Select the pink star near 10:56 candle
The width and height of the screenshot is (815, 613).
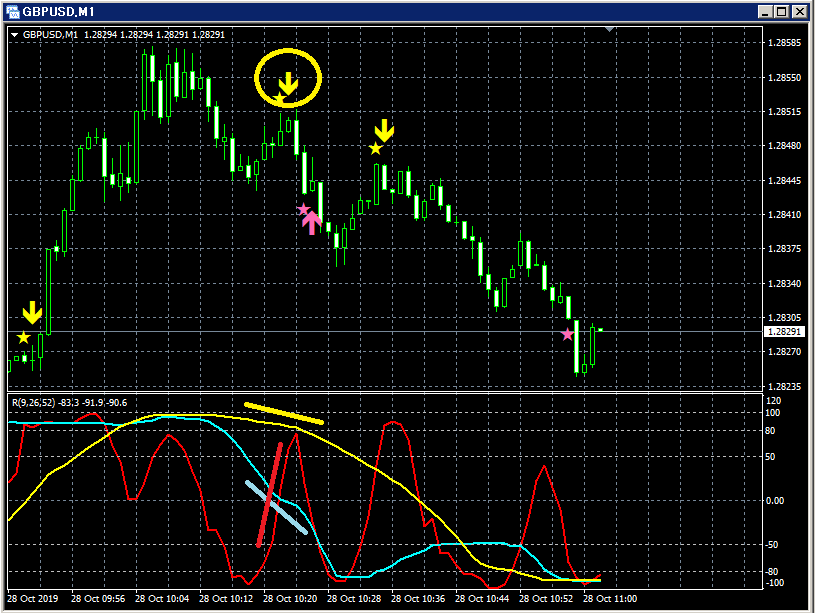[568, 334]
